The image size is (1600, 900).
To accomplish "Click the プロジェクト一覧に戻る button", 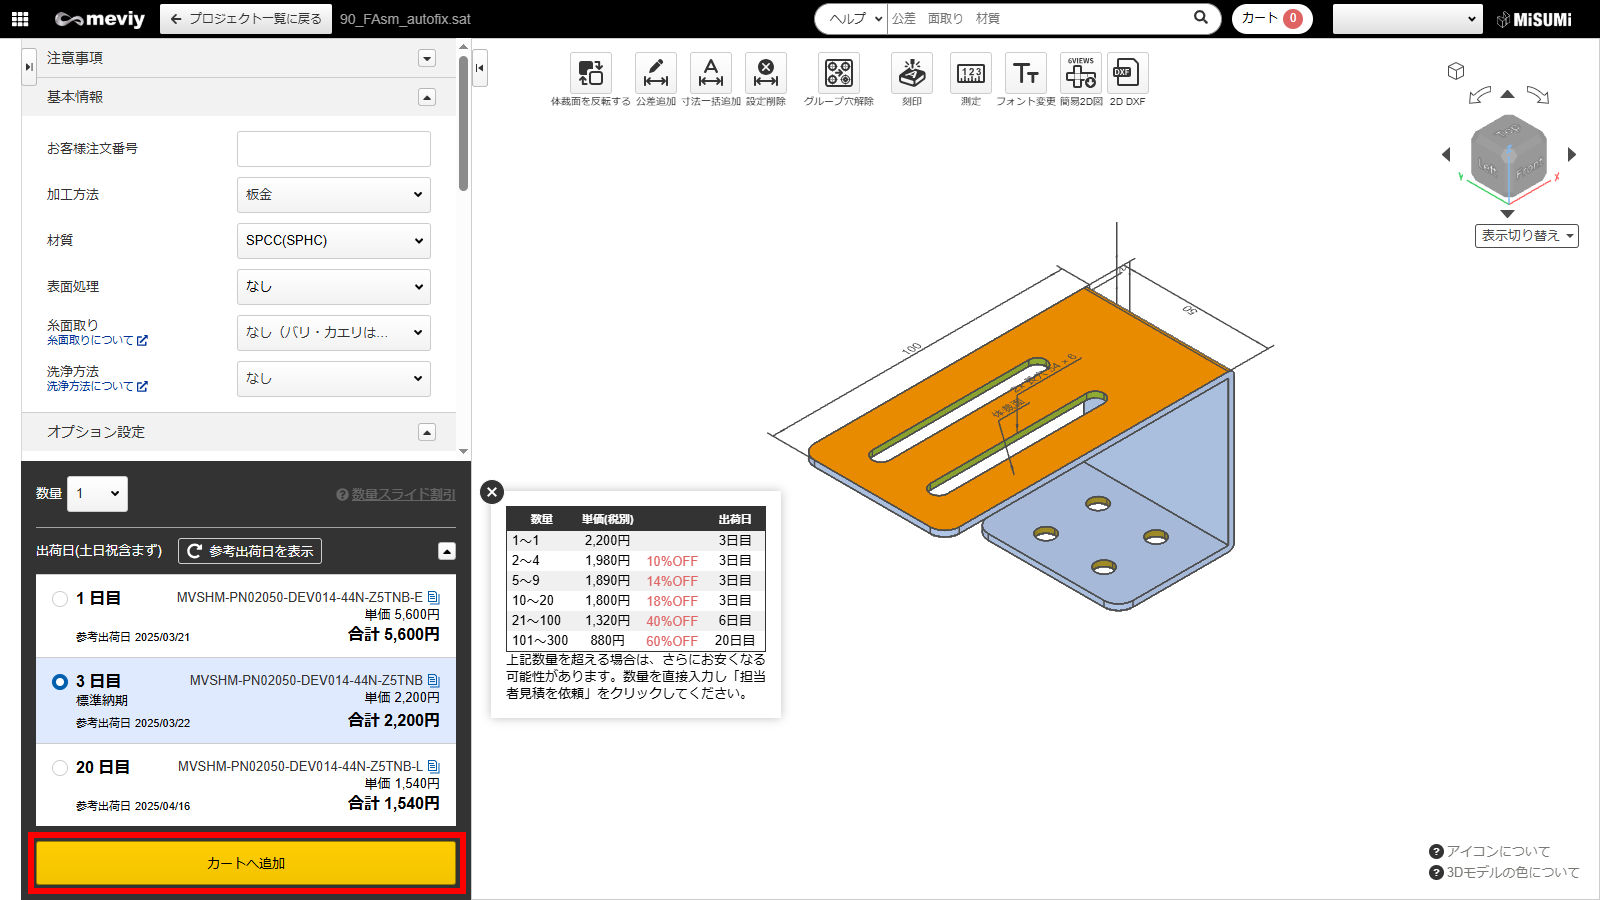I will [x=246, y=19].
